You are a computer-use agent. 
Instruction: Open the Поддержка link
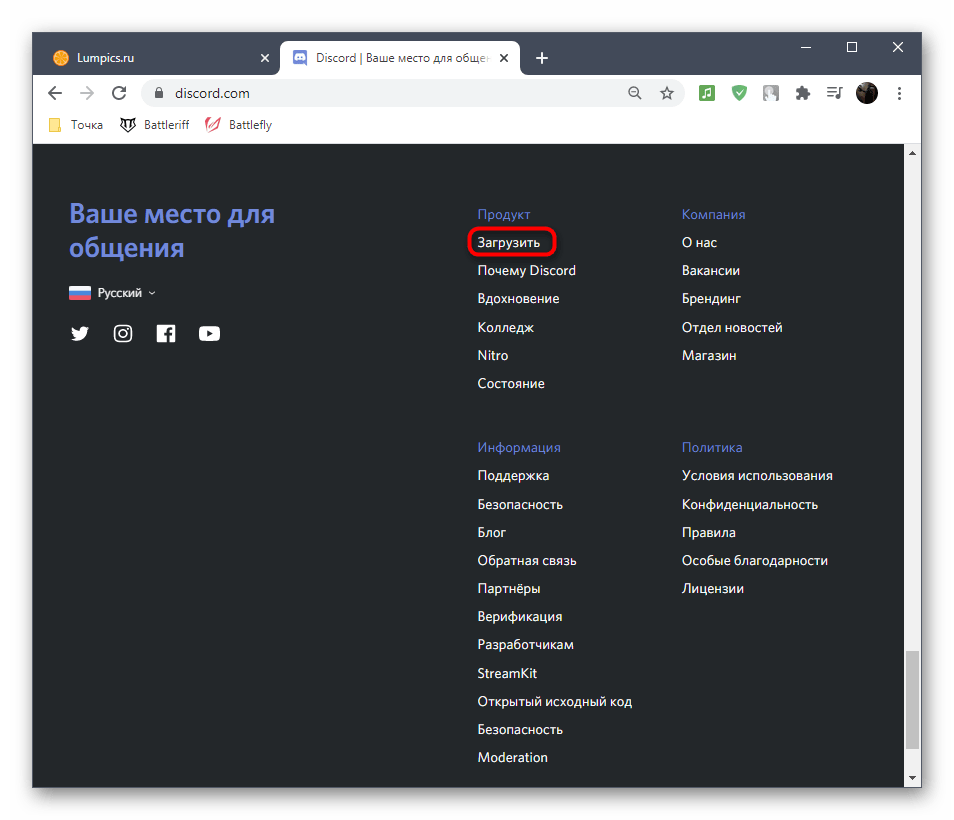tap(513, 476)
